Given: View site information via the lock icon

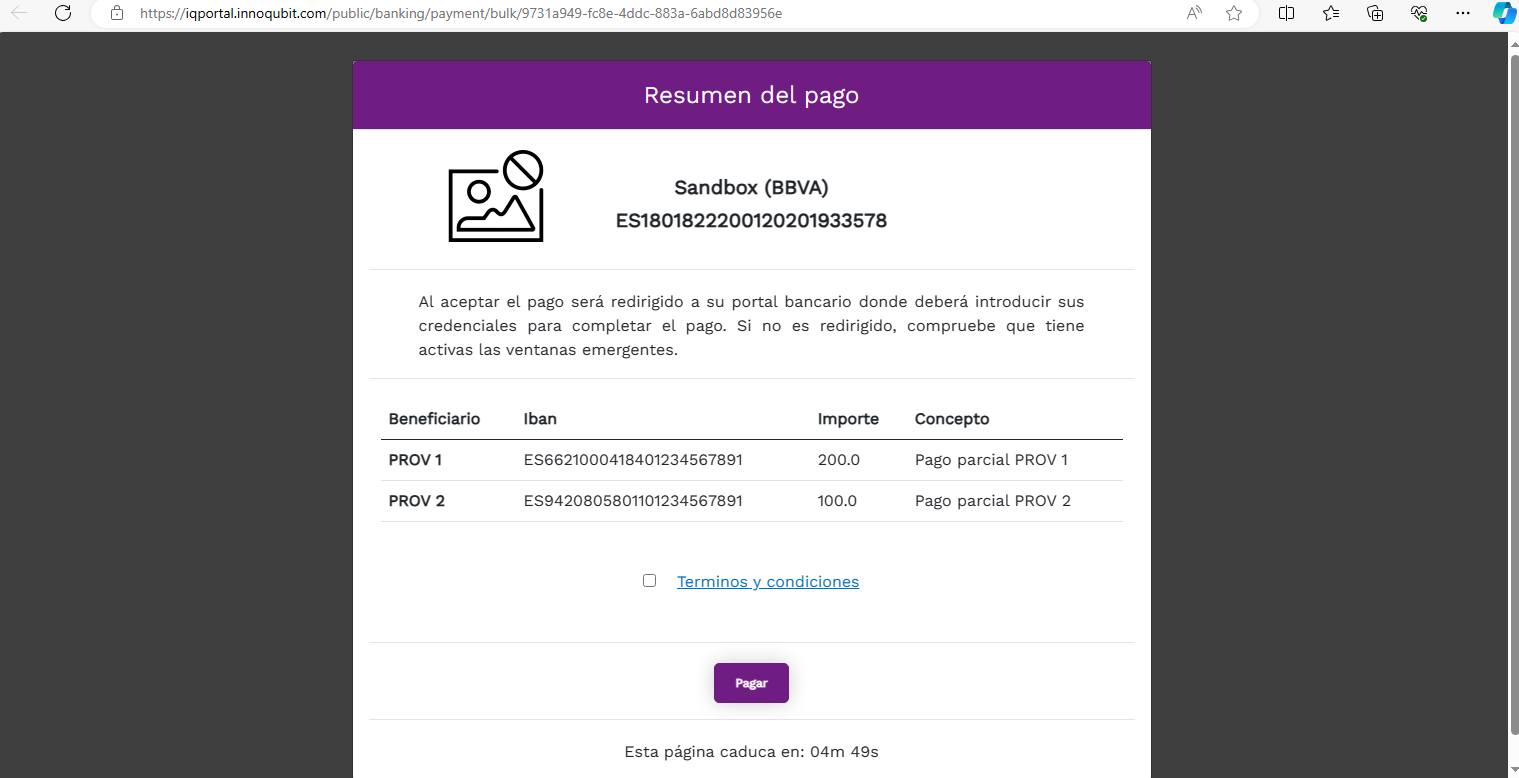Looking at the screenshot, I should tap(116, 13).
